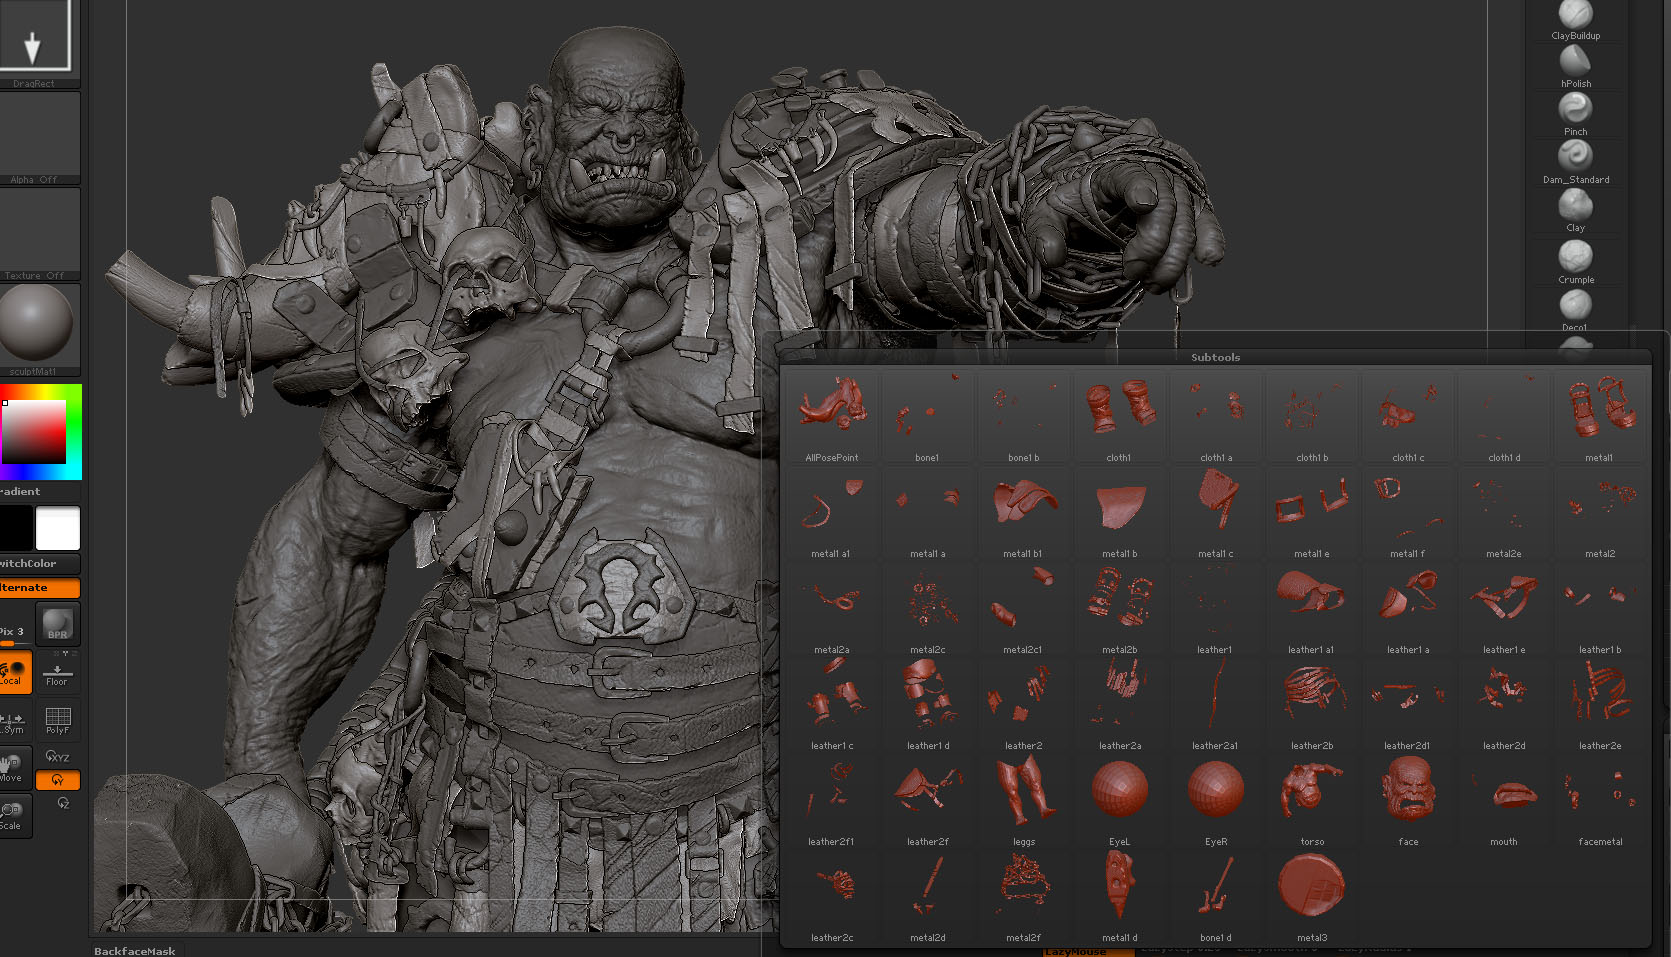Screen dimensions: 1671x957
Task: Select the face subtool
Action: tap(1408, 801)
